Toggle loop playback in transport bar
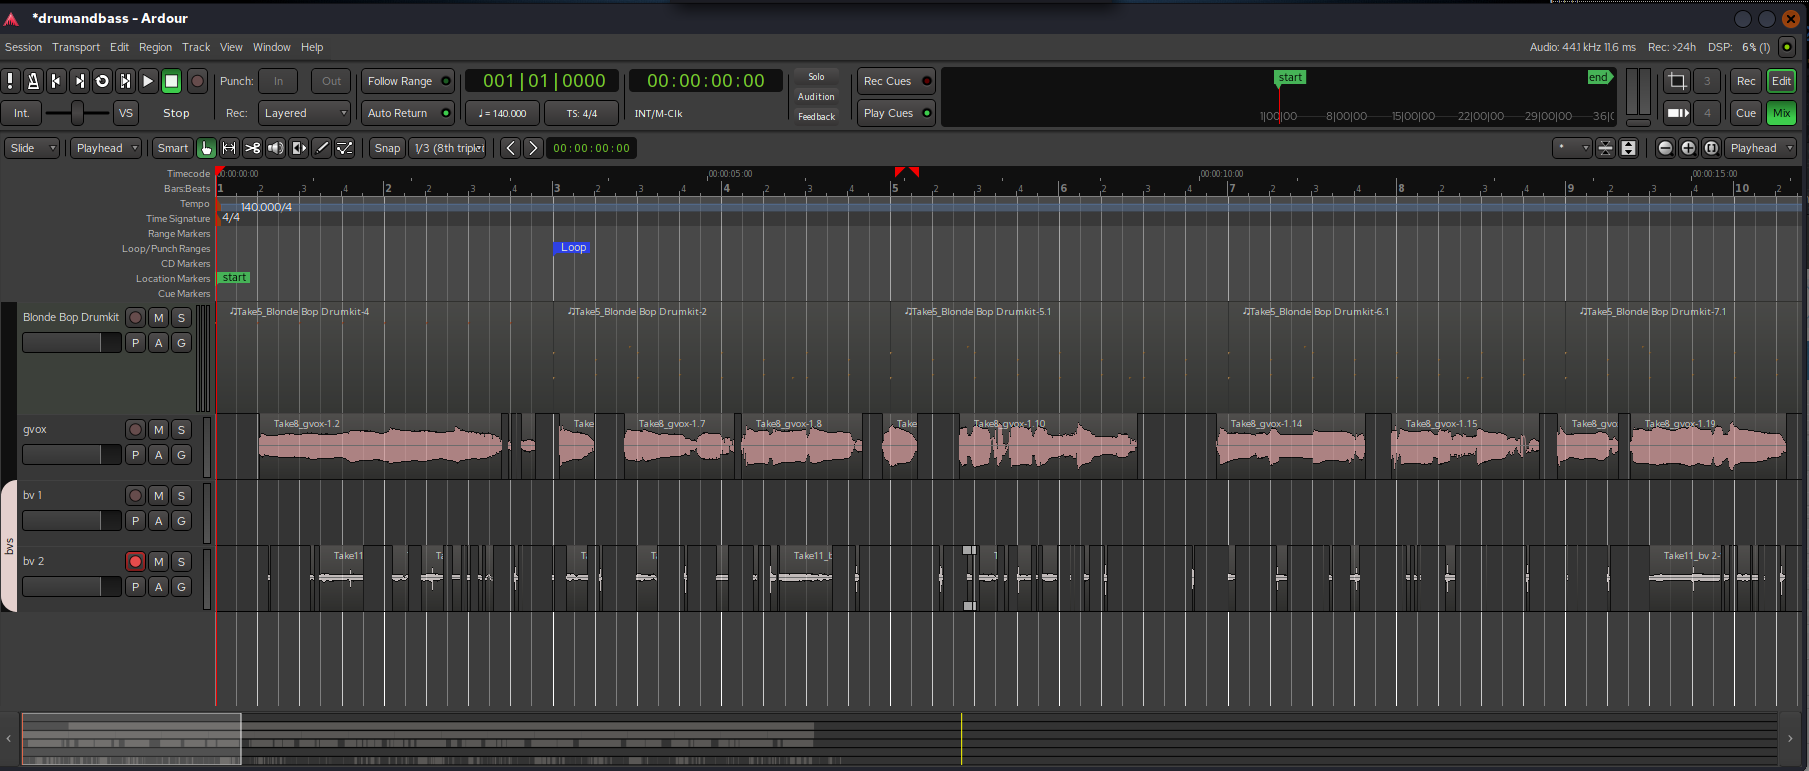The image size is (1809, 771). tap(102, 81)
